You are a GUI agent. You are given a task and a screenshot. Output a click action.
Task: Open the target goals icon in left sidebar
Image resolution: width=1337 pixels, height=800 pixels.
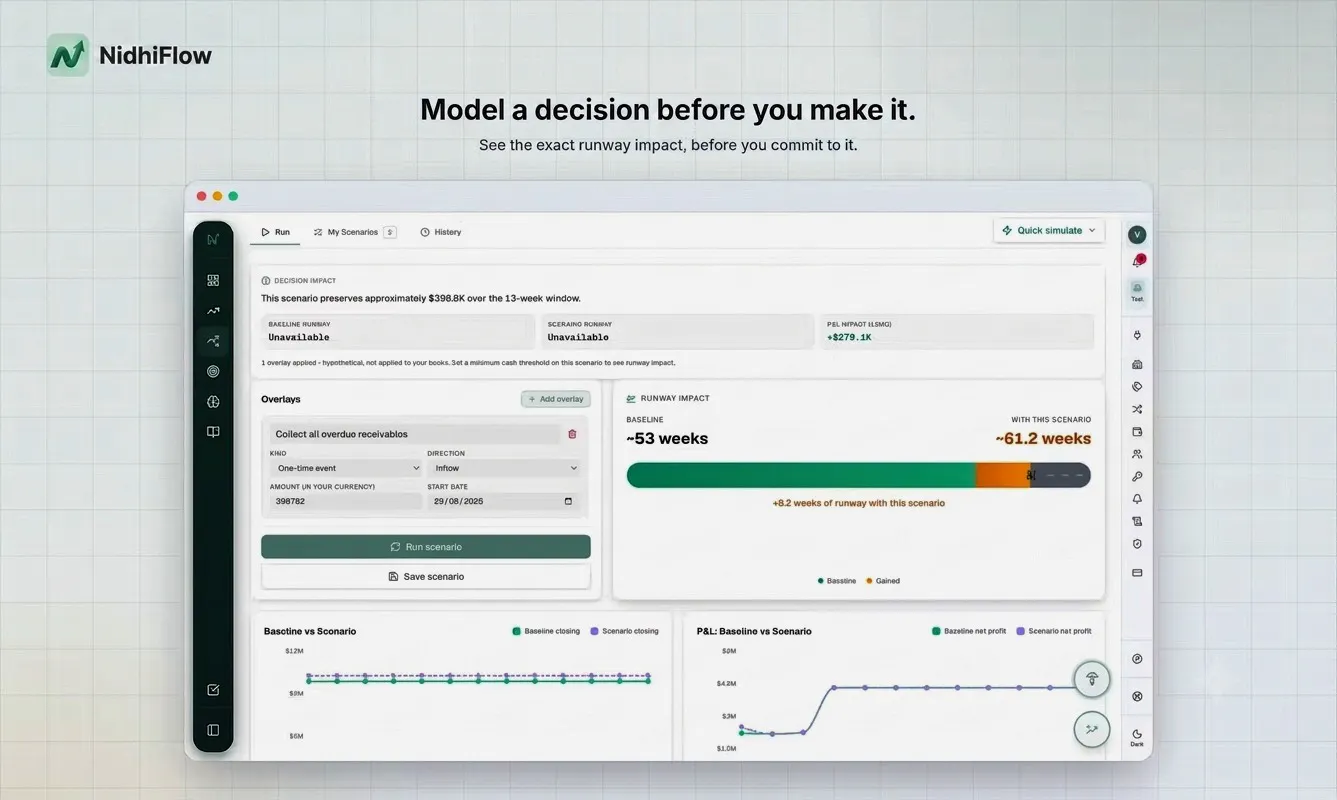point(213,371)
